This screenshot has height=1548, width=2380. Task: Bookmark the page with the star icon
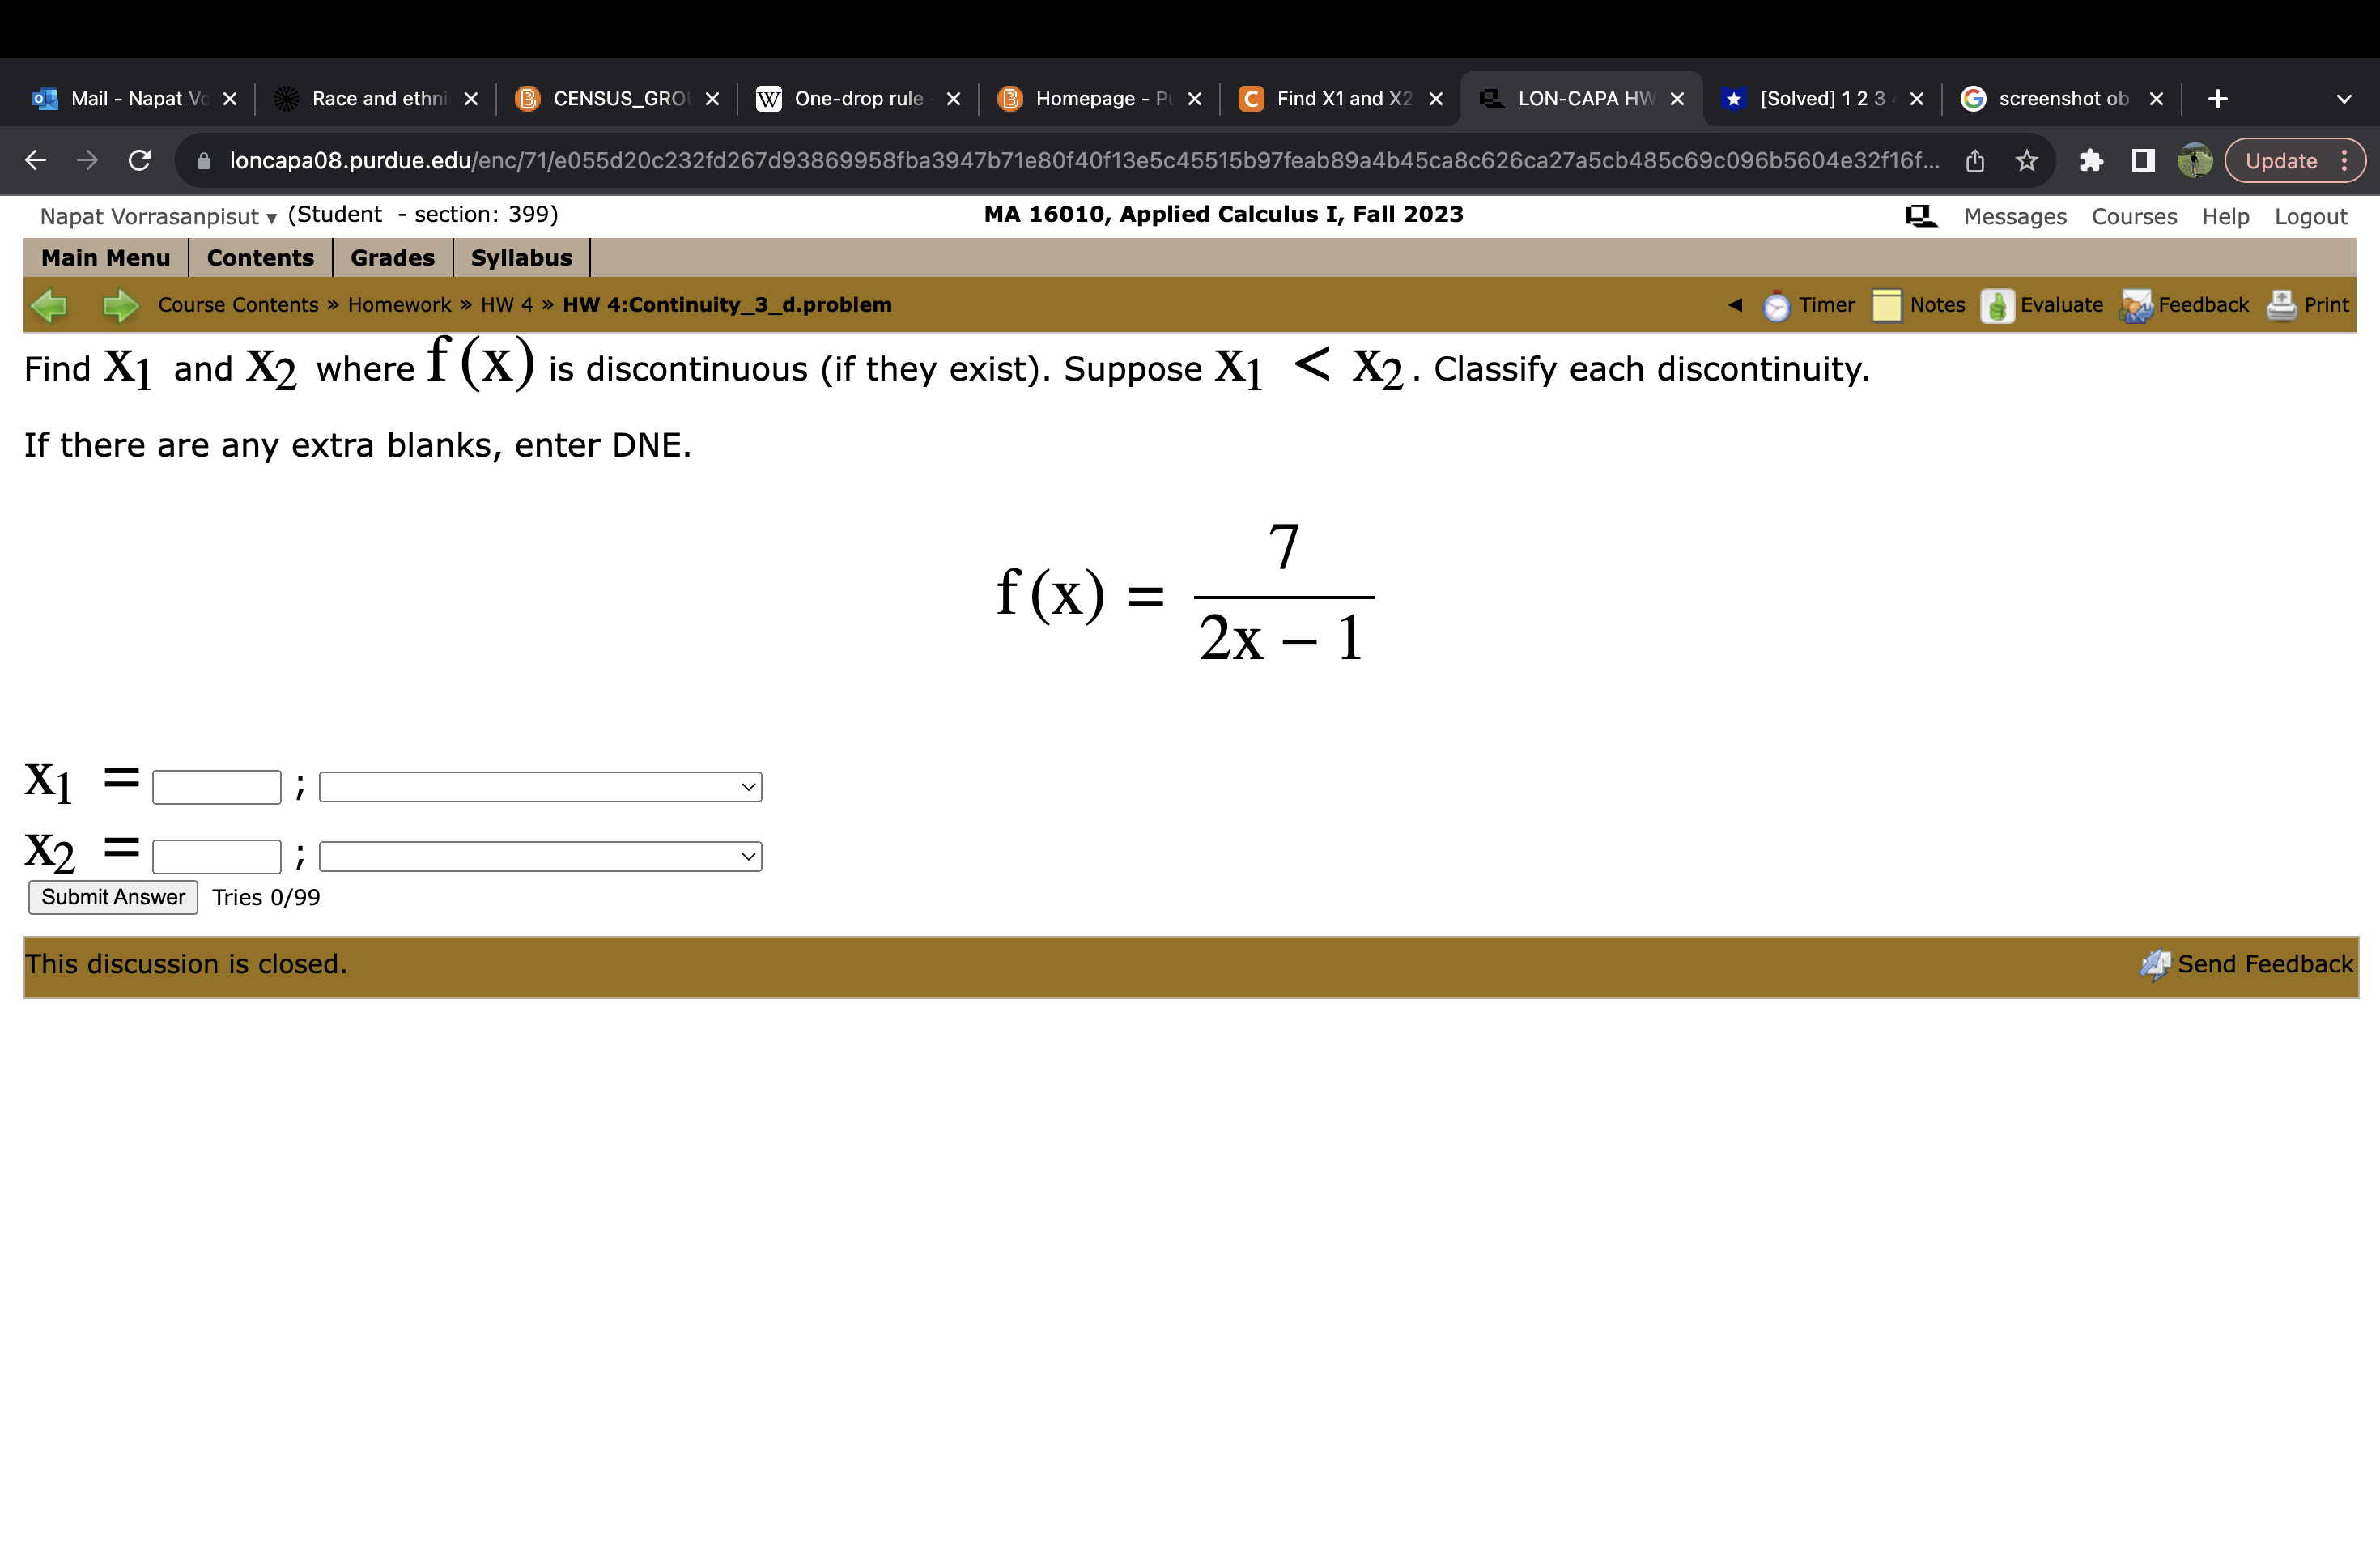[x=2026, y=160]
